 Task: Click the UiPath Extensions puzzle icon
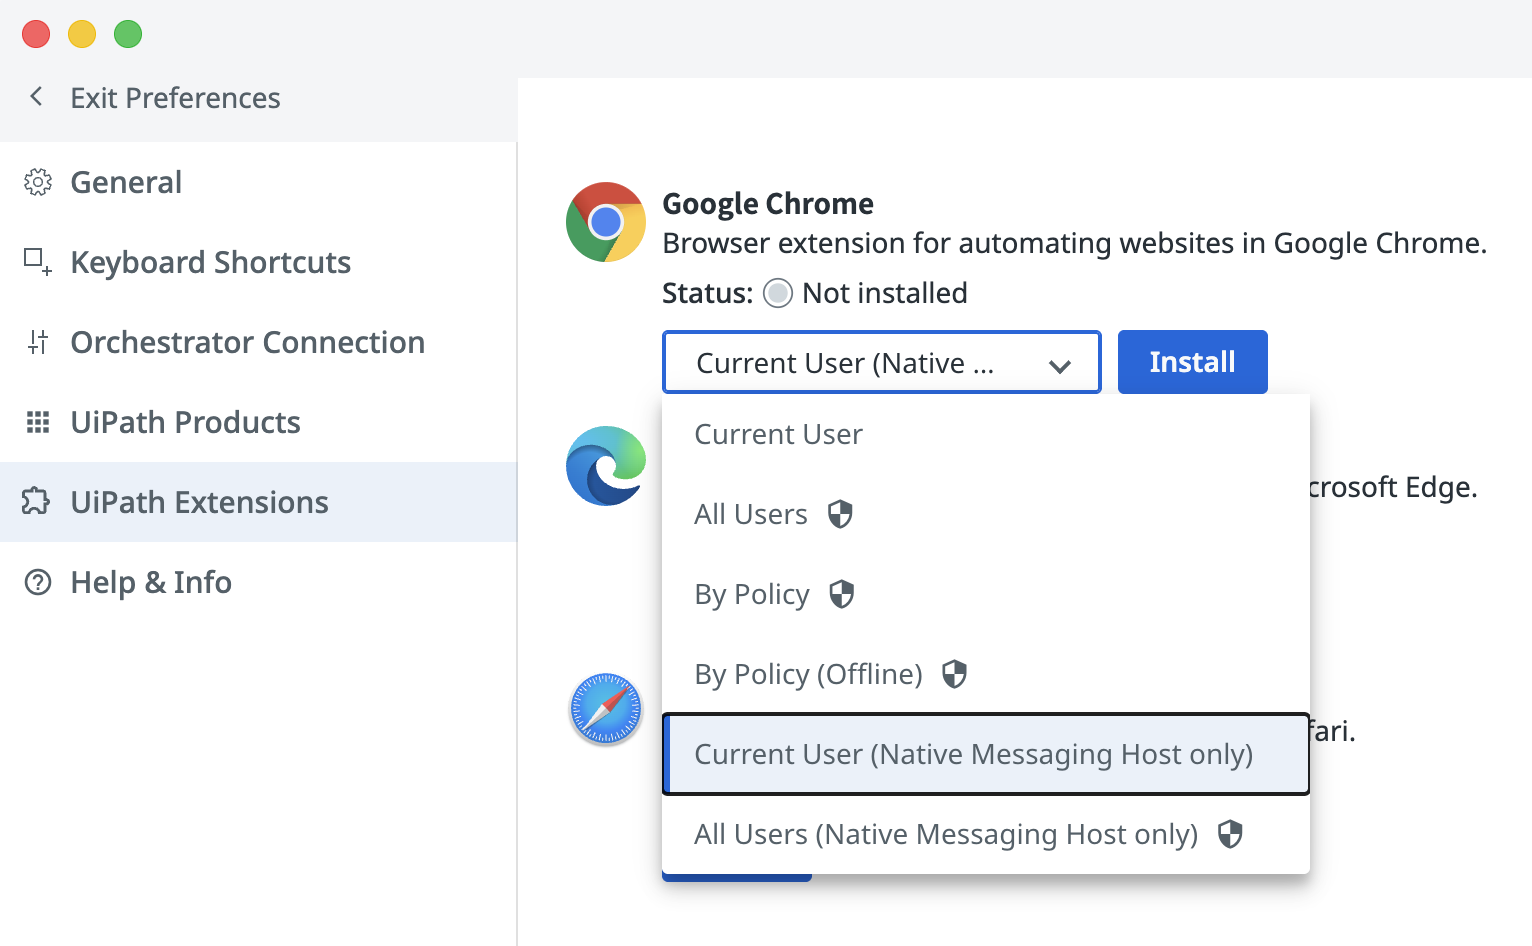[36, 501]
